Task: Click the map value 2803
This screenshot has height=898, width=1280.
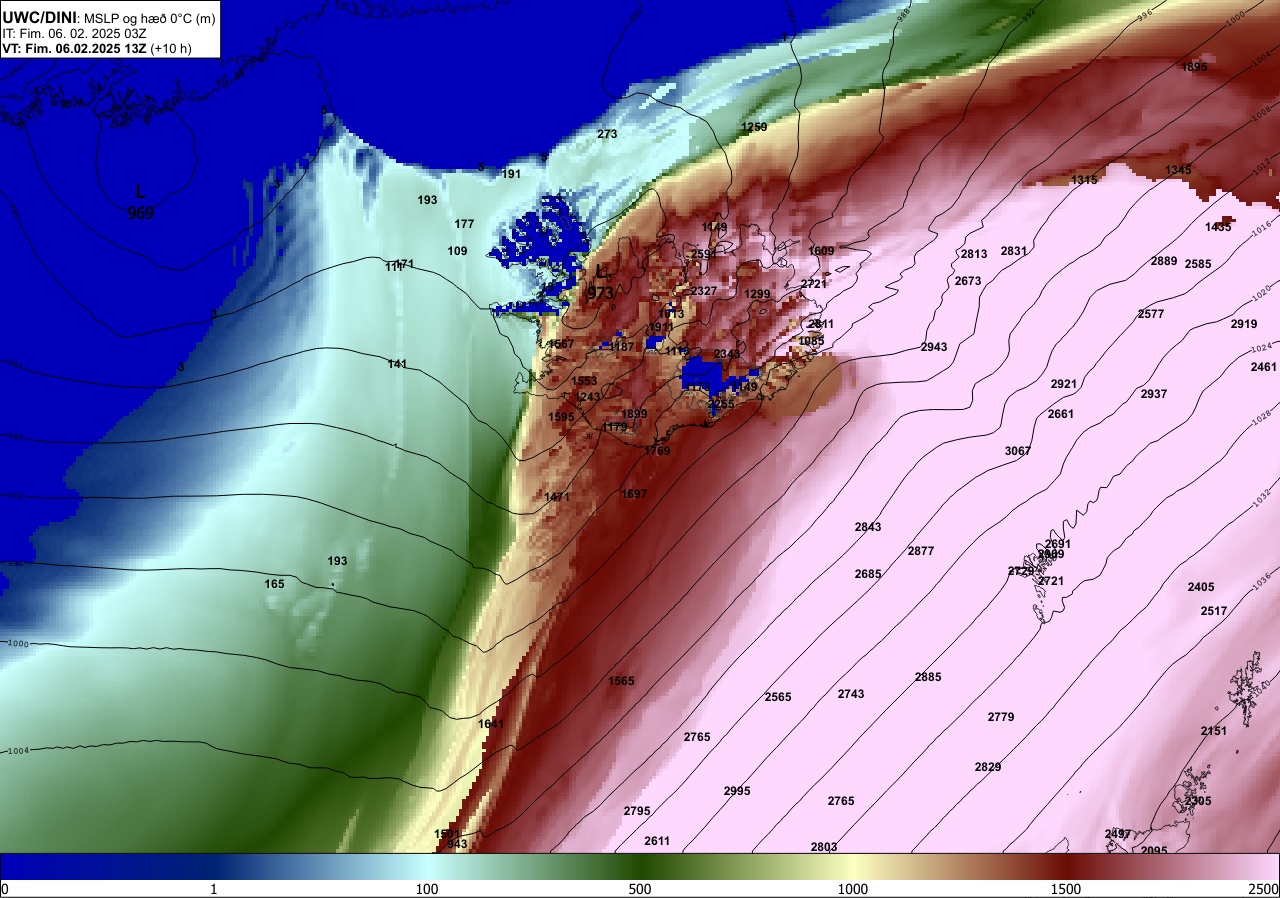Action: point(823,847)
